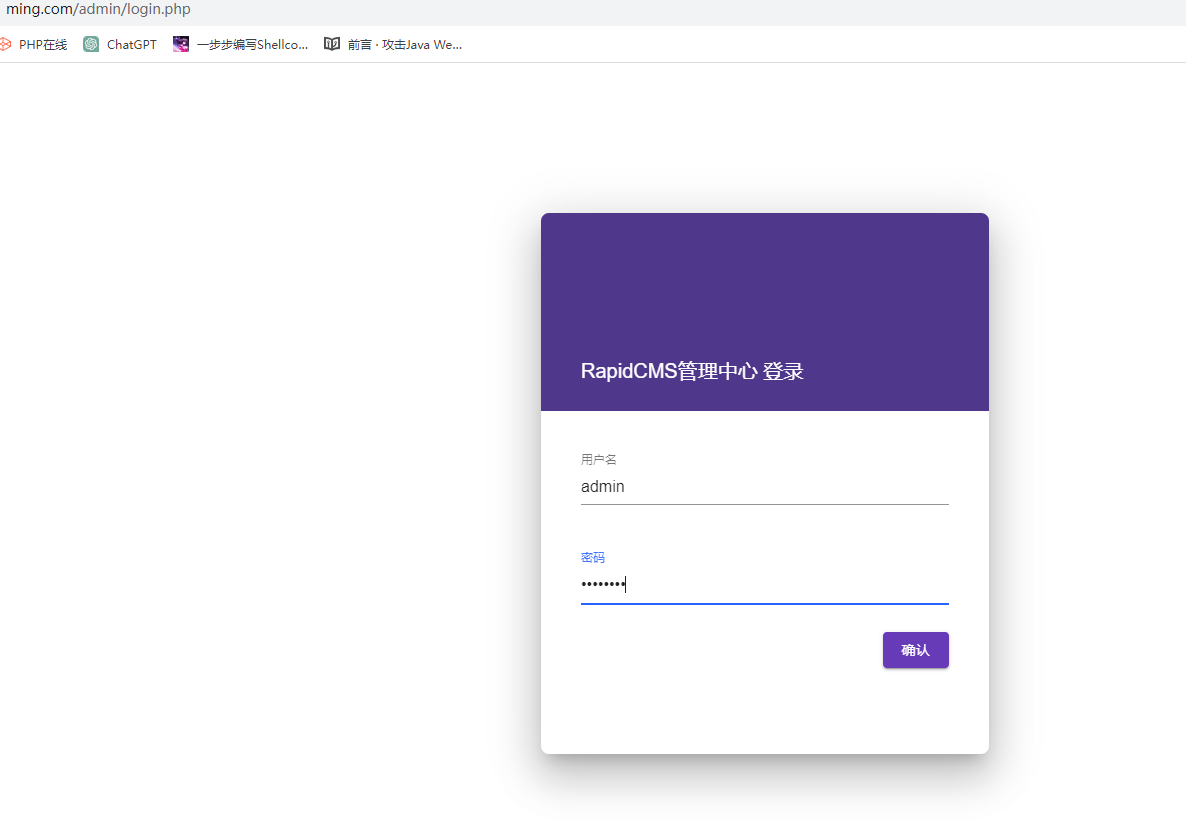Focus the 密码 password input field
This screenshot has width=1186, height=835.
pos(764,585)
